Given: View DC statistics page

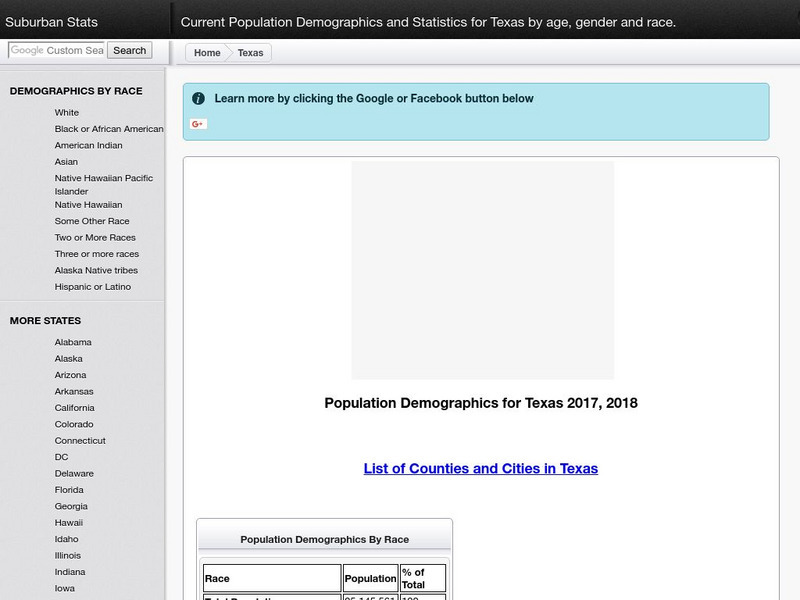Looking at the screenshot, I should [x=60, y=457].
